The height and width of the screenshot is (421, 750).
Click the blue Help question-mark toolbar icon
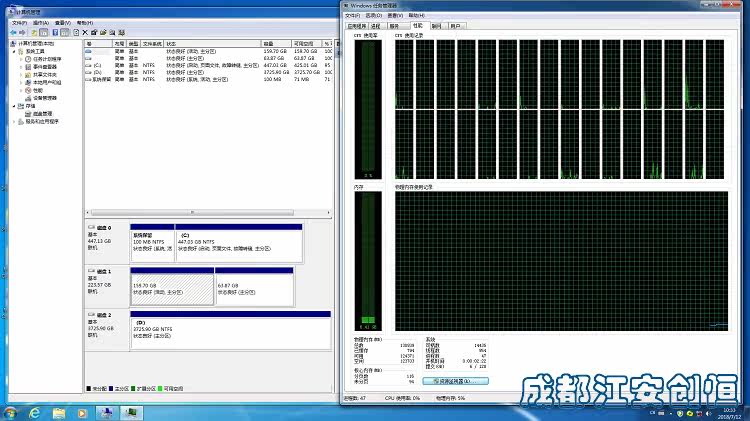click(x=55, y=33)
